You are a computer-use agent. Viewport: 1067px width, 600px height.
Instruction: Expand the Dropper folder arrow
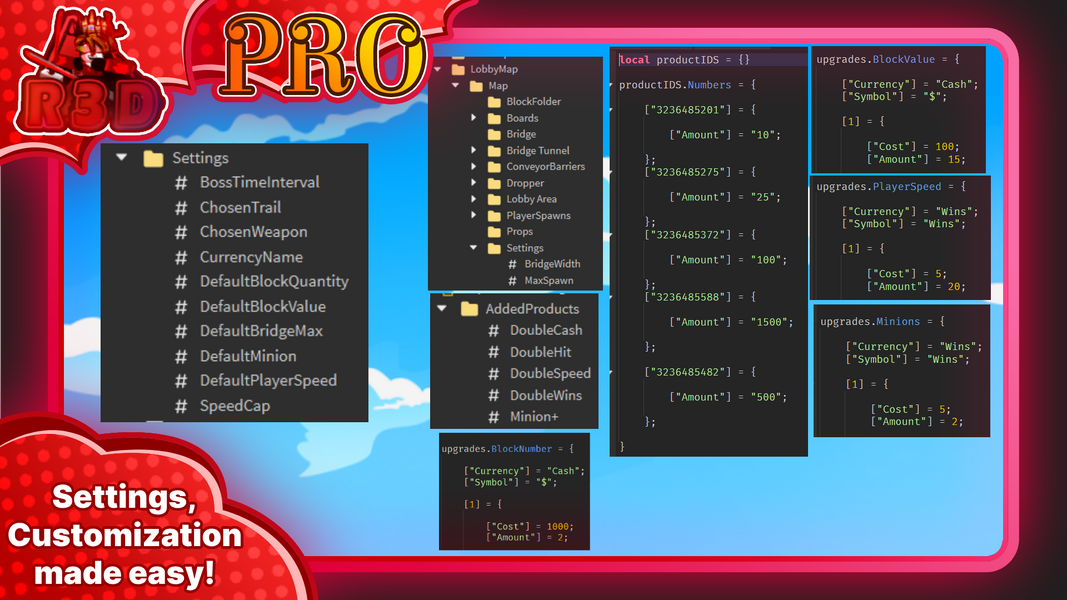(x=474, y=182)
